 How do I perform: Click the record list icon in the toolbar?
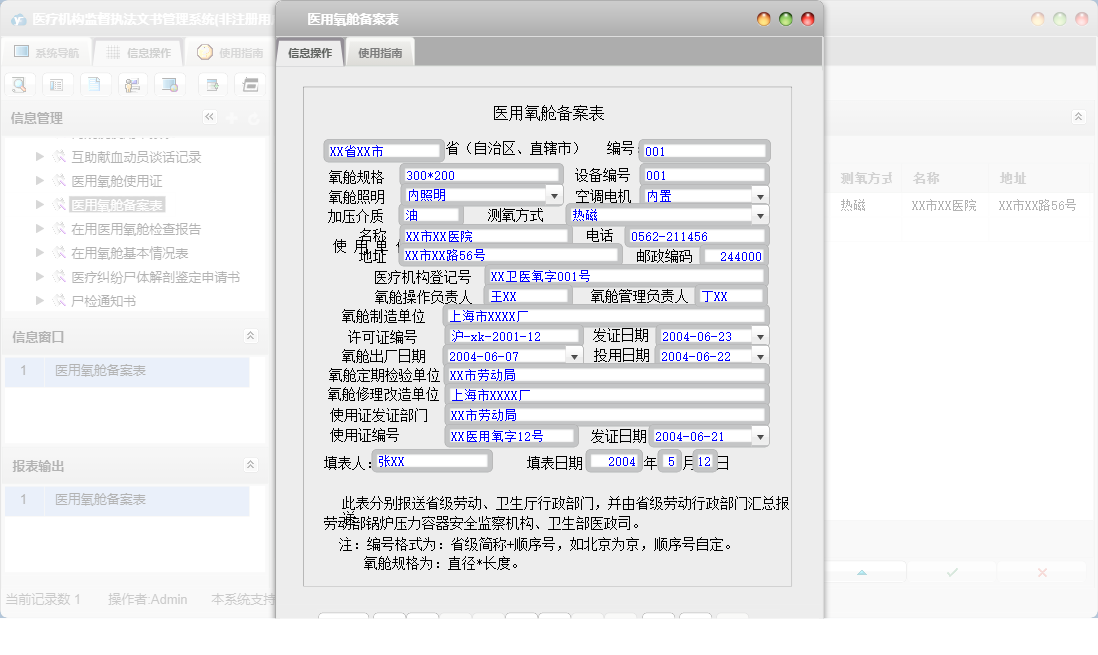[57, 84]
